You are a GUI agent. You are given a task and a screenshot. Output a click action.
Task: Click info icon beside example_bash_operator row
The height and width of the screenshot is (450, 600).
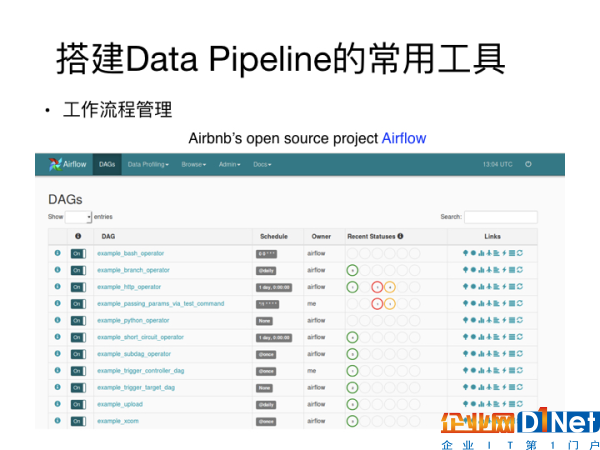(x=57, y=253)
